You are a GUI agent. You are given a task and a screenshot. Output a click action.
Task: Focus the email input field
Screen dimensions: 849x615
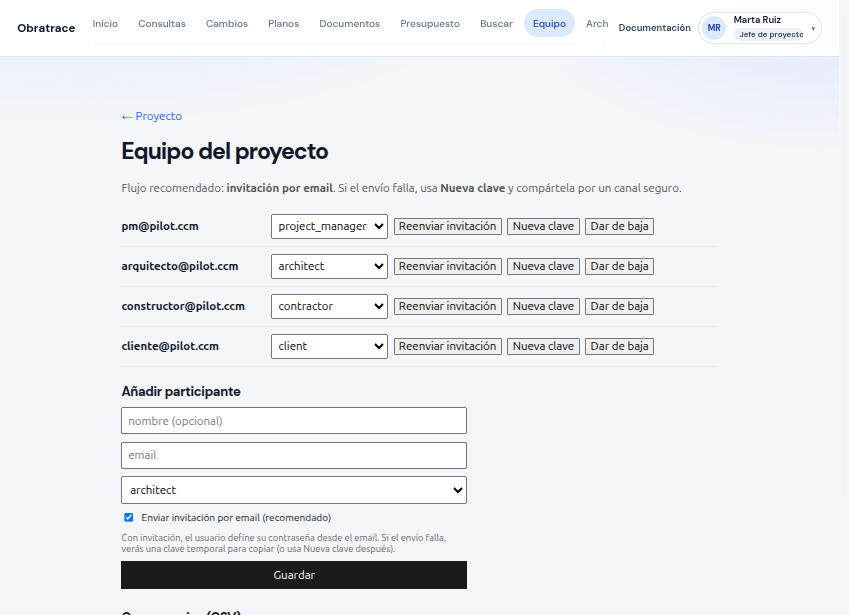294,455
